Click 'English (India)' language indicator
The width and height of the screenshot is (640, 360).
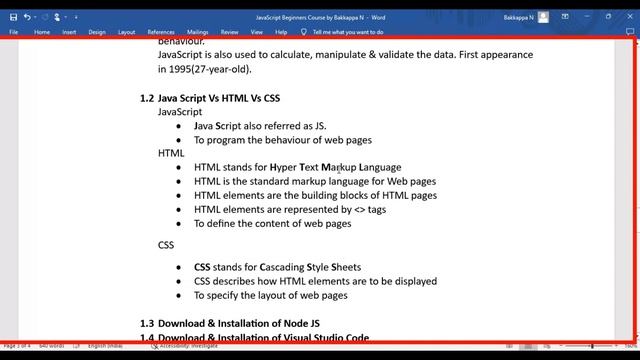(105, 346)
